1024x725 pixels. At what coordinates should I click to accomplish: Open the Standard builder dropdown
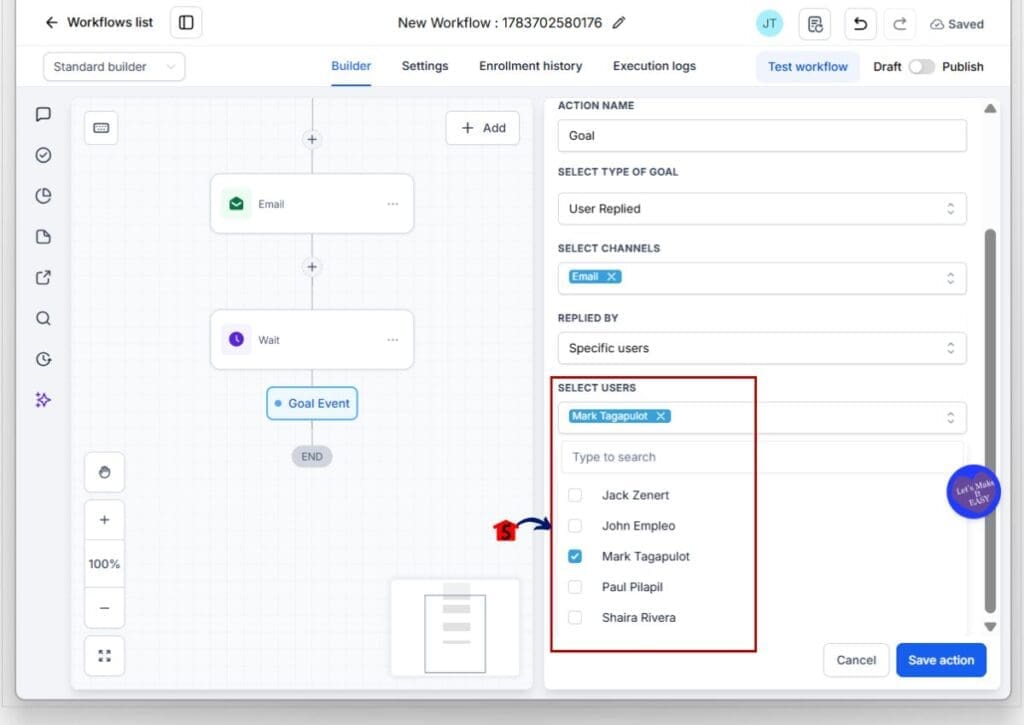point(114,67)
